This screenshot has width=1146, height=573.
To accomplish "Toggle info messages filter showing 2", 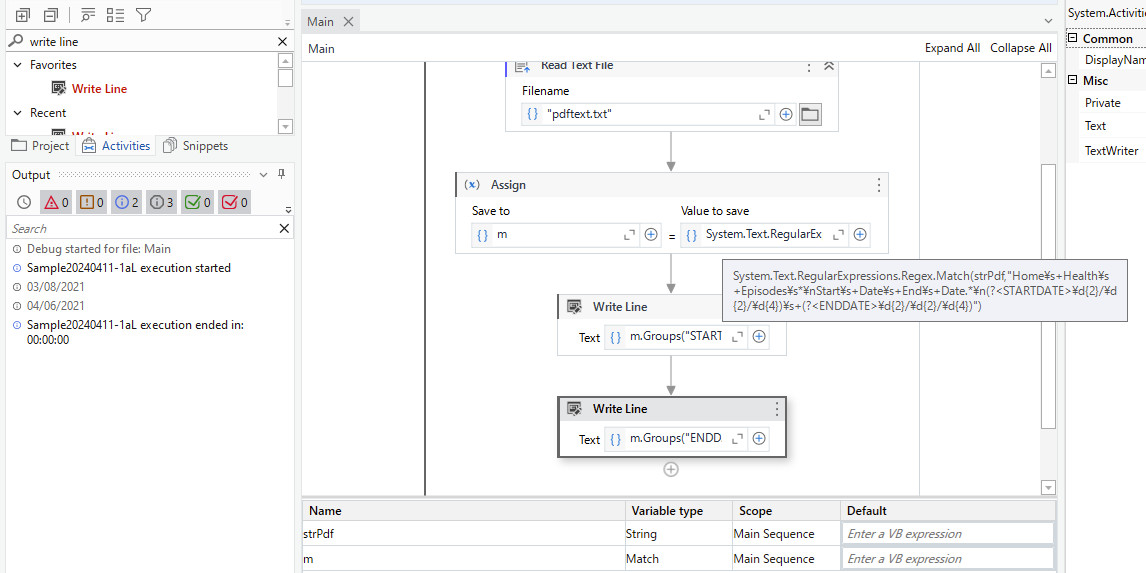I will 126,202.
